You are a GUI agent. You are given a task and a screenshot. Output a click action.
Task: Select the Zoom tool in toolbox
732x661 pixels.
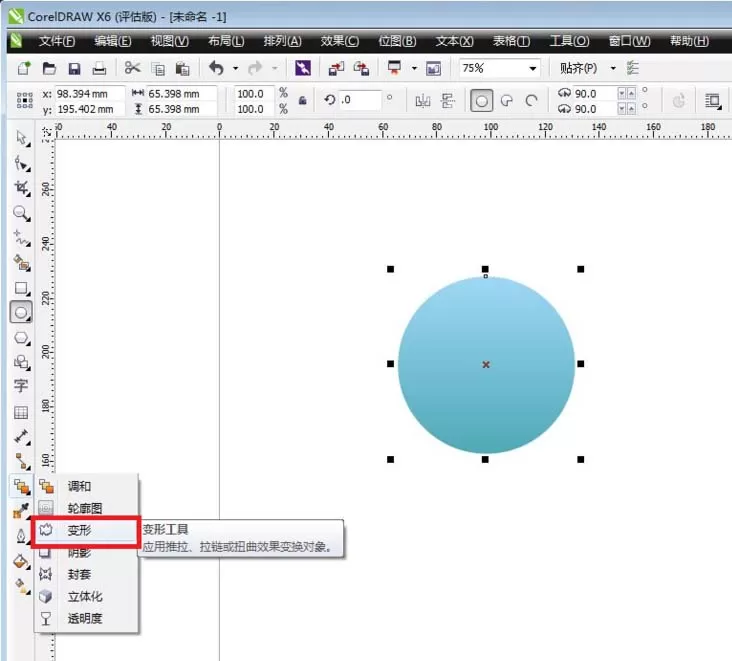click(x=21, y=213)
